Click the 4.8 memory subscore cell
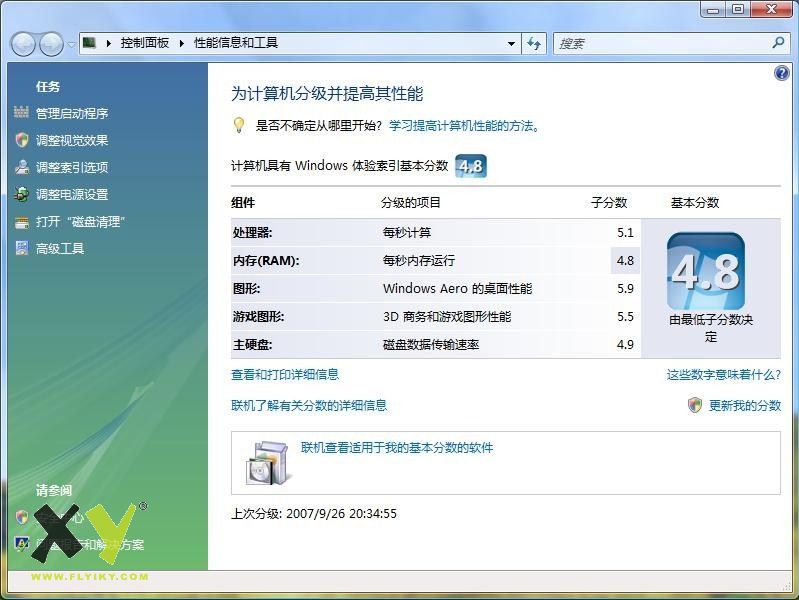Image resolution: width=799 pixels, height=600 pixels. (625, 260)
